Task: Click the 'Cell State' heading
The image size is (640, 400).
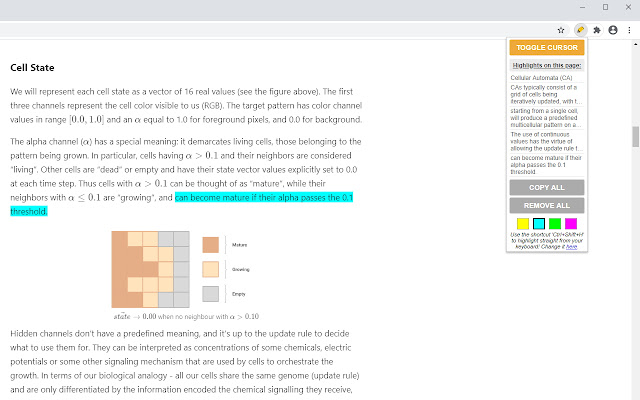Action: click(x=32, y=68)
